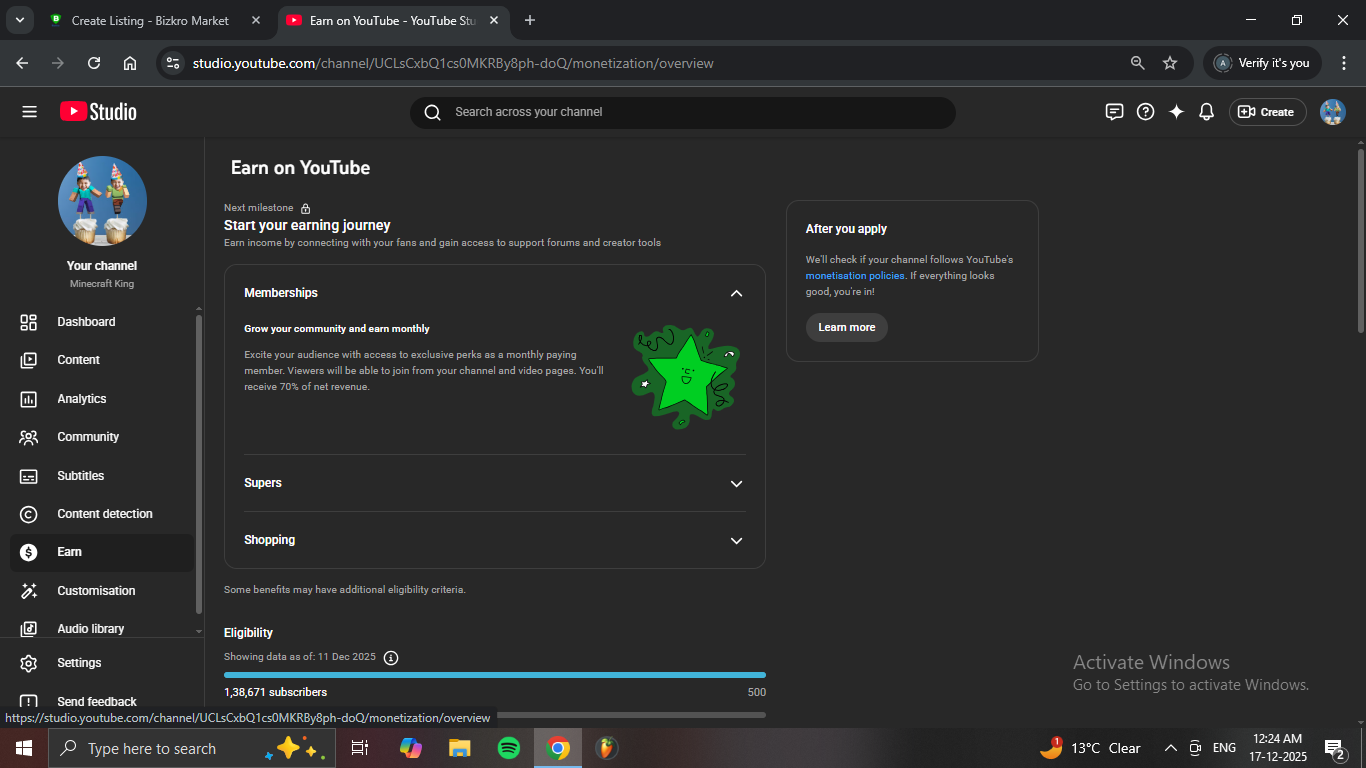Launch Spotify from the taskbar
The width and height of the screenshot is (1366, 768).
508,748
